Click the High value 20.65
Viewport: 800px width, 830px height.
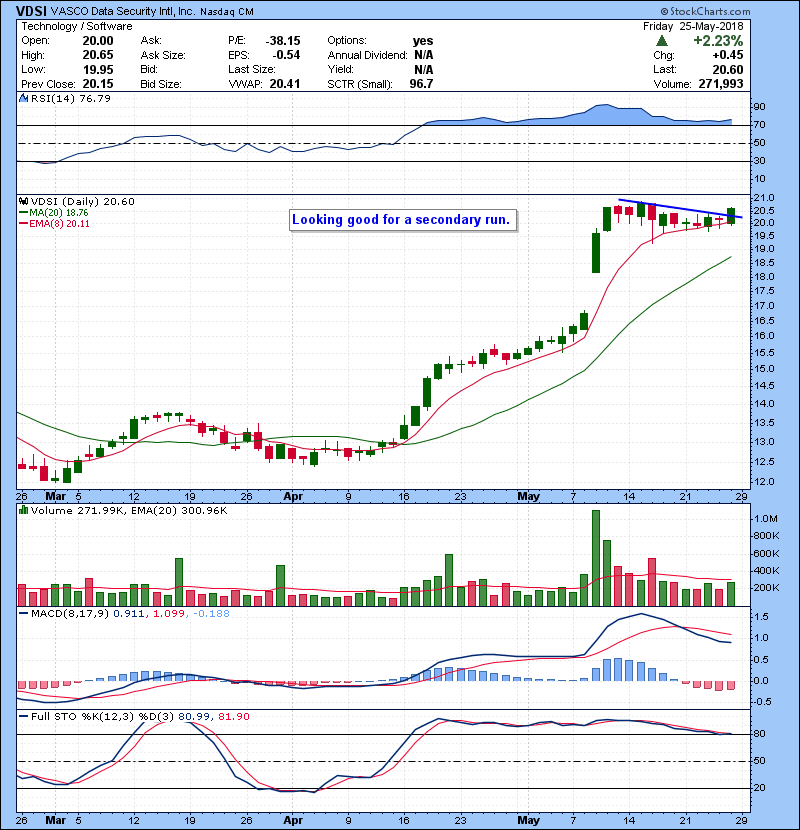[x=98, y=55]
